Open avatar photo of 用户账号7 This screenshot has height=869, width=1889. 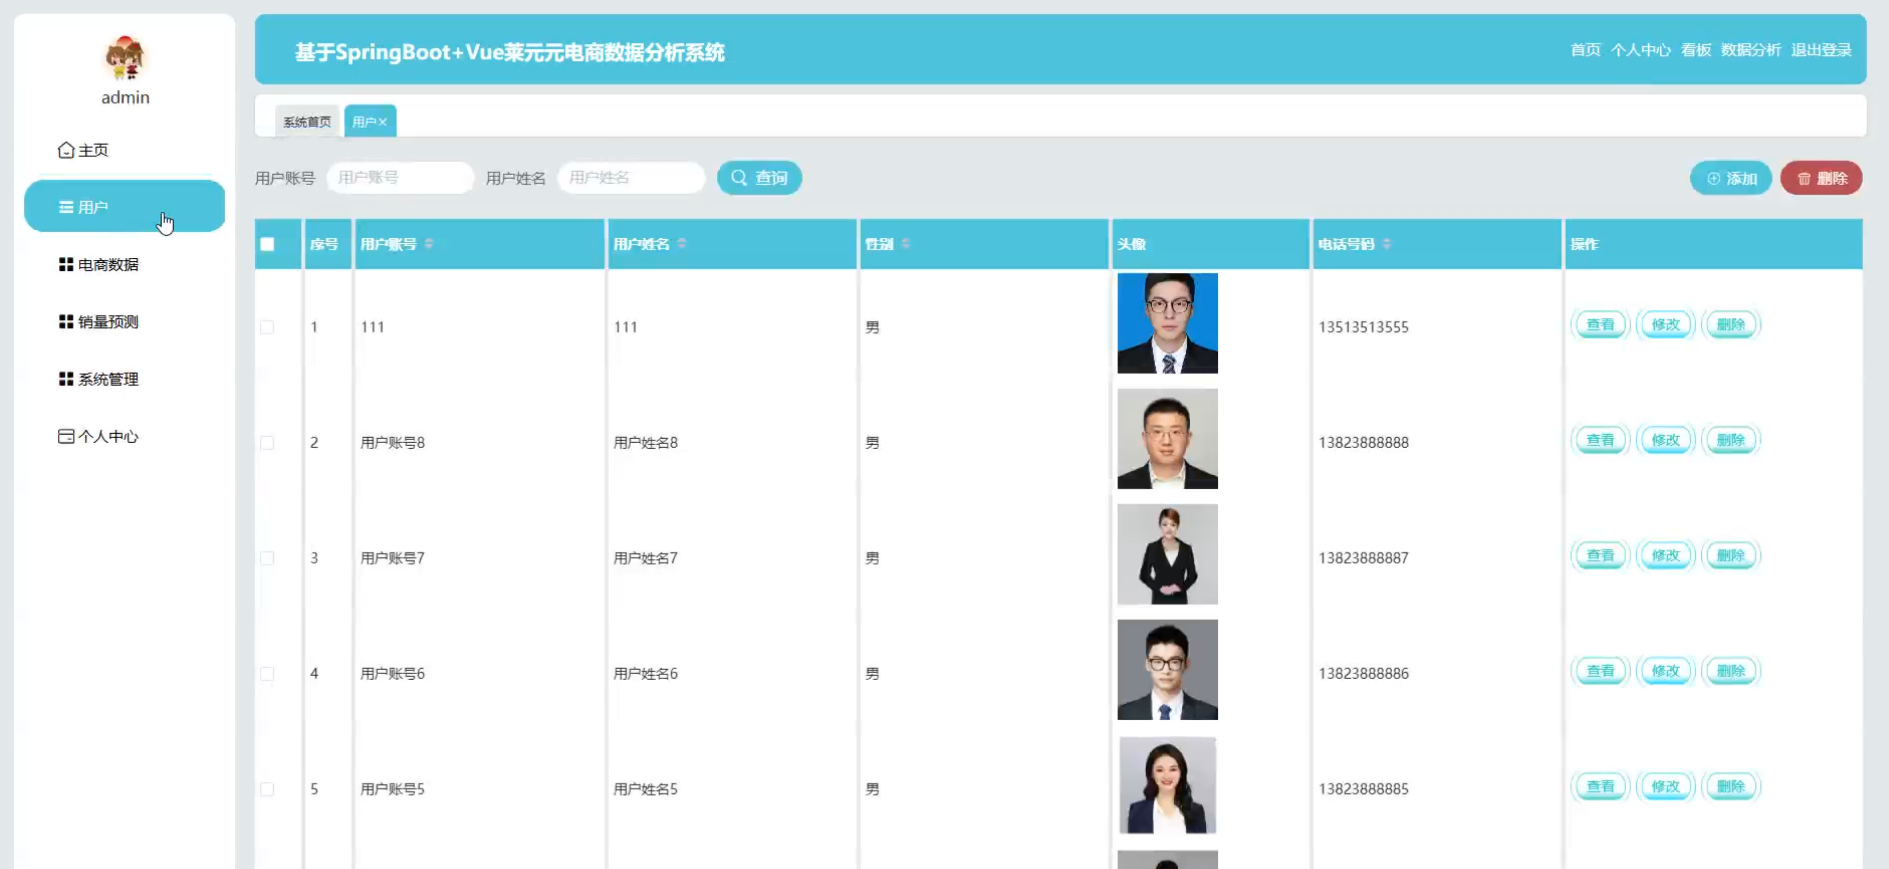[1167, 554]
